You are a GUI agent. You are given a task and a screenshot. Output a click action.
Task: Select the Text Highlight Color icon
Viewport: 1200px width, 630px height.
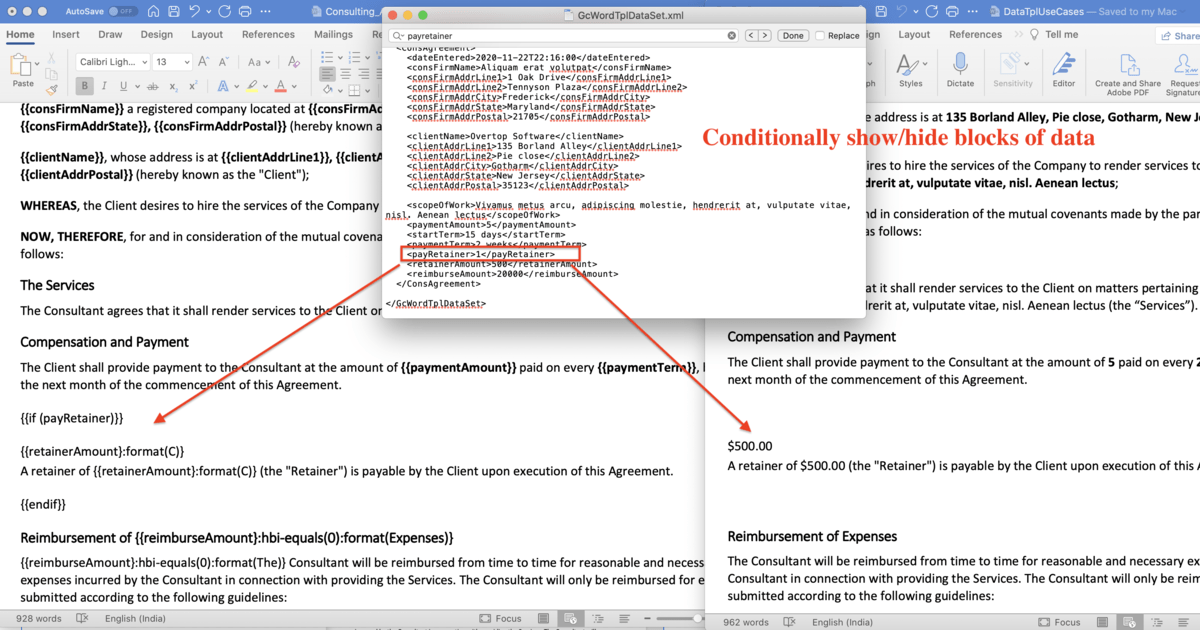pos(253,86)
